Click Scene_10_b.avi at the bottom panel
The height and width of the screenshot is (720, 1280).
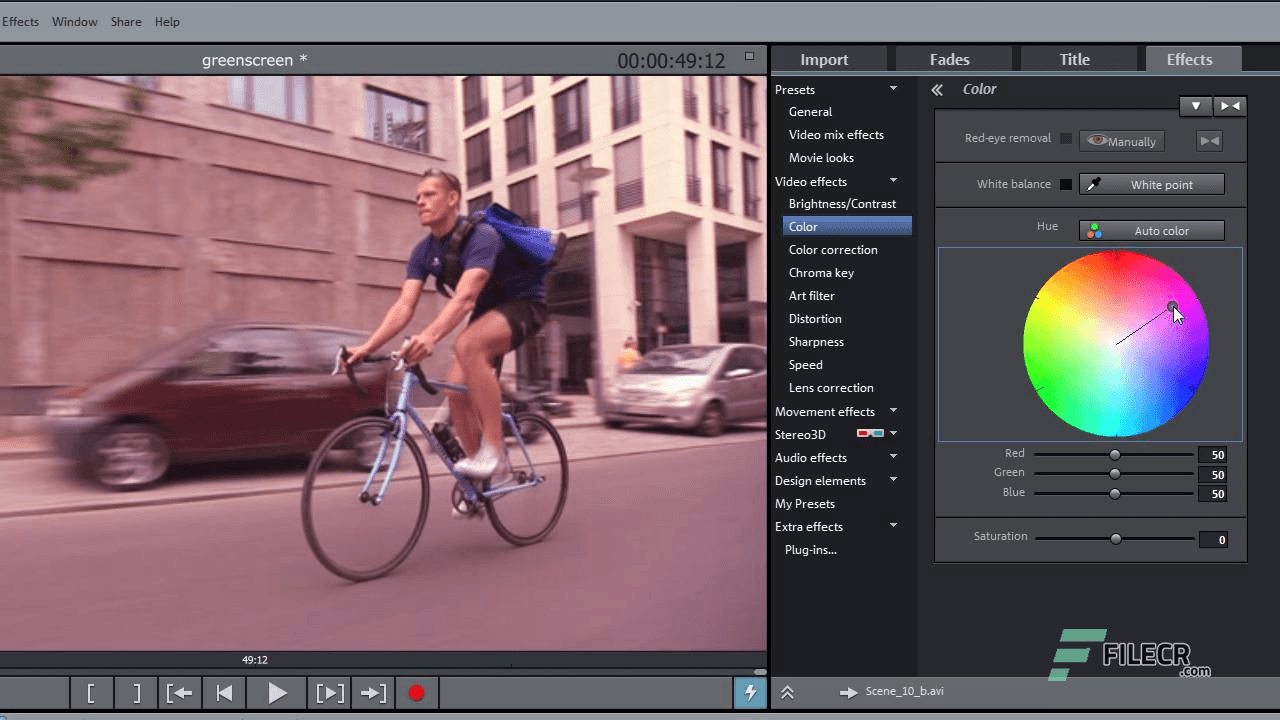[x=904, y=691]
